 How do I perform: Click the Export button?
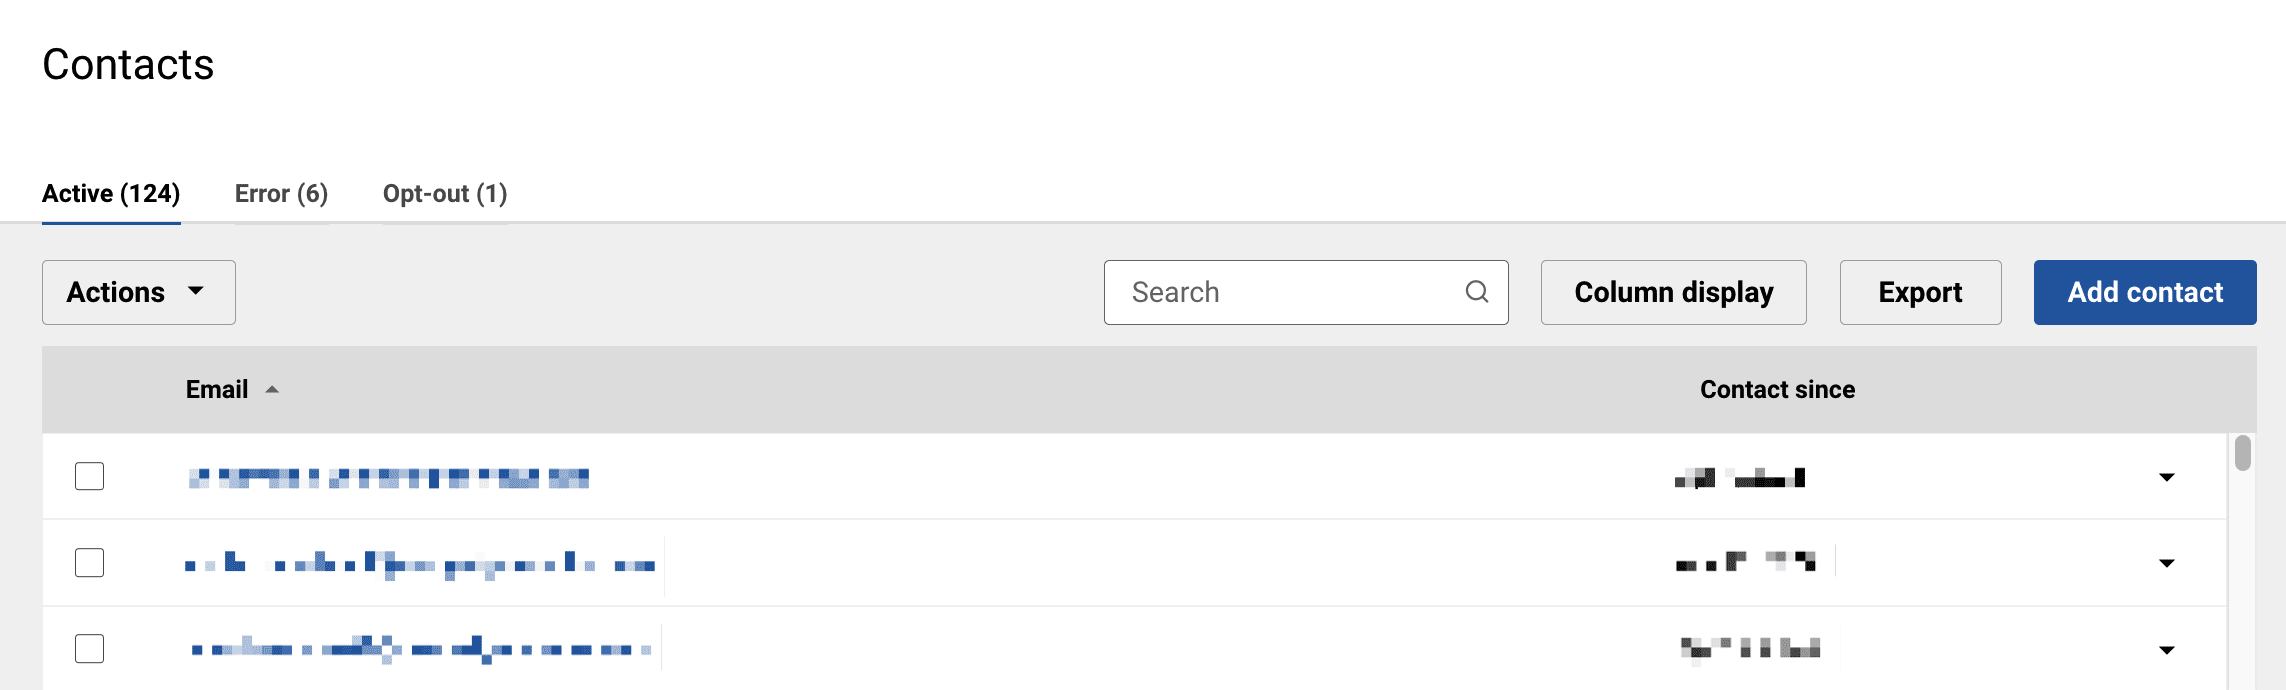pyautogui.click(x=1920, y=292)
